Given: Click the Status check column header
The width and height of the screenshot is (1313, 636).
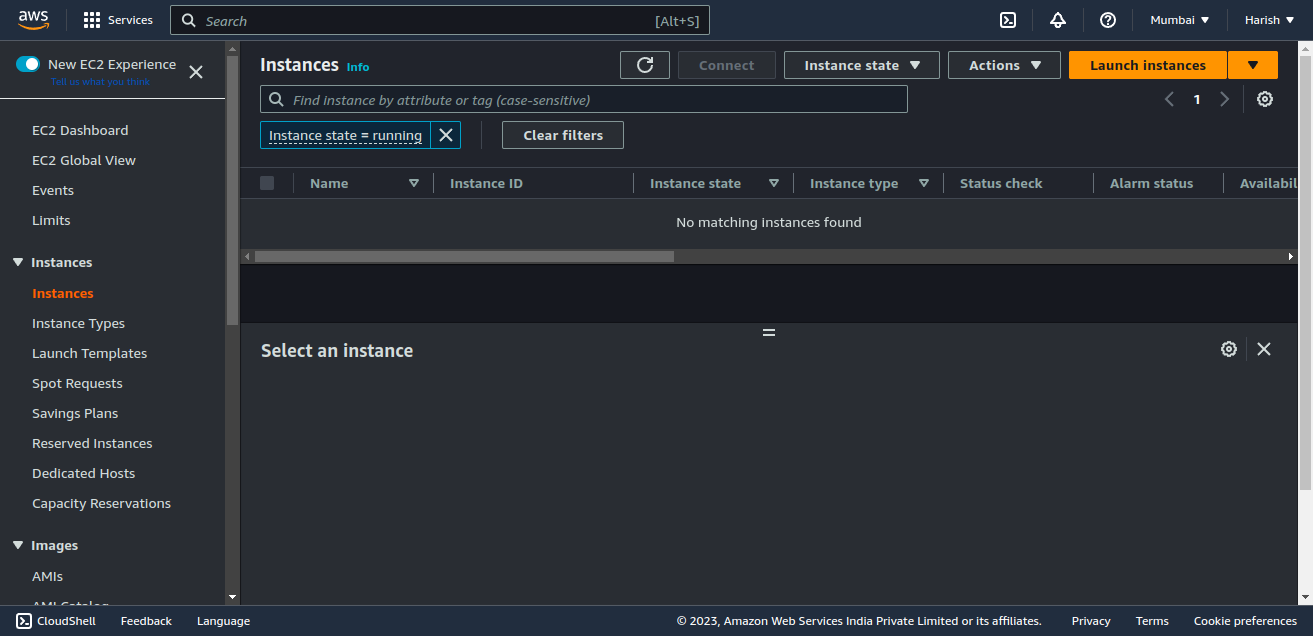Looking at the screenshot, I should pos(1001,183).
